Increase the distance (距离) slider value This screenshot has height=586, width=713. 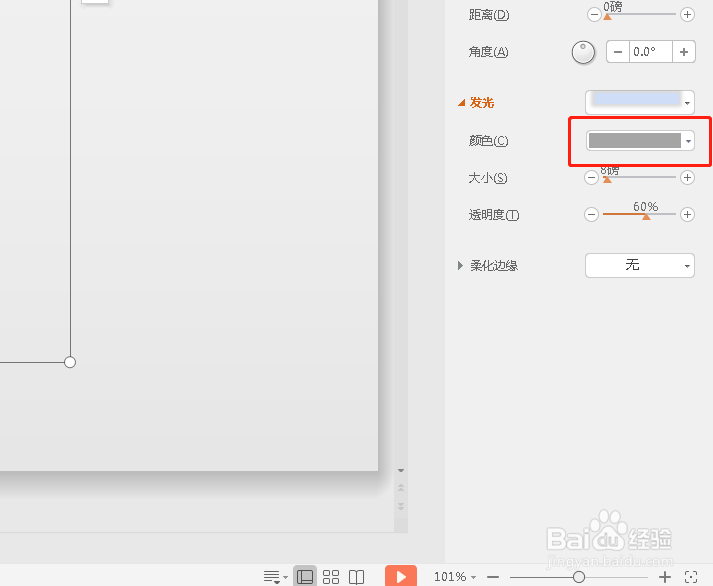(687, 15)
